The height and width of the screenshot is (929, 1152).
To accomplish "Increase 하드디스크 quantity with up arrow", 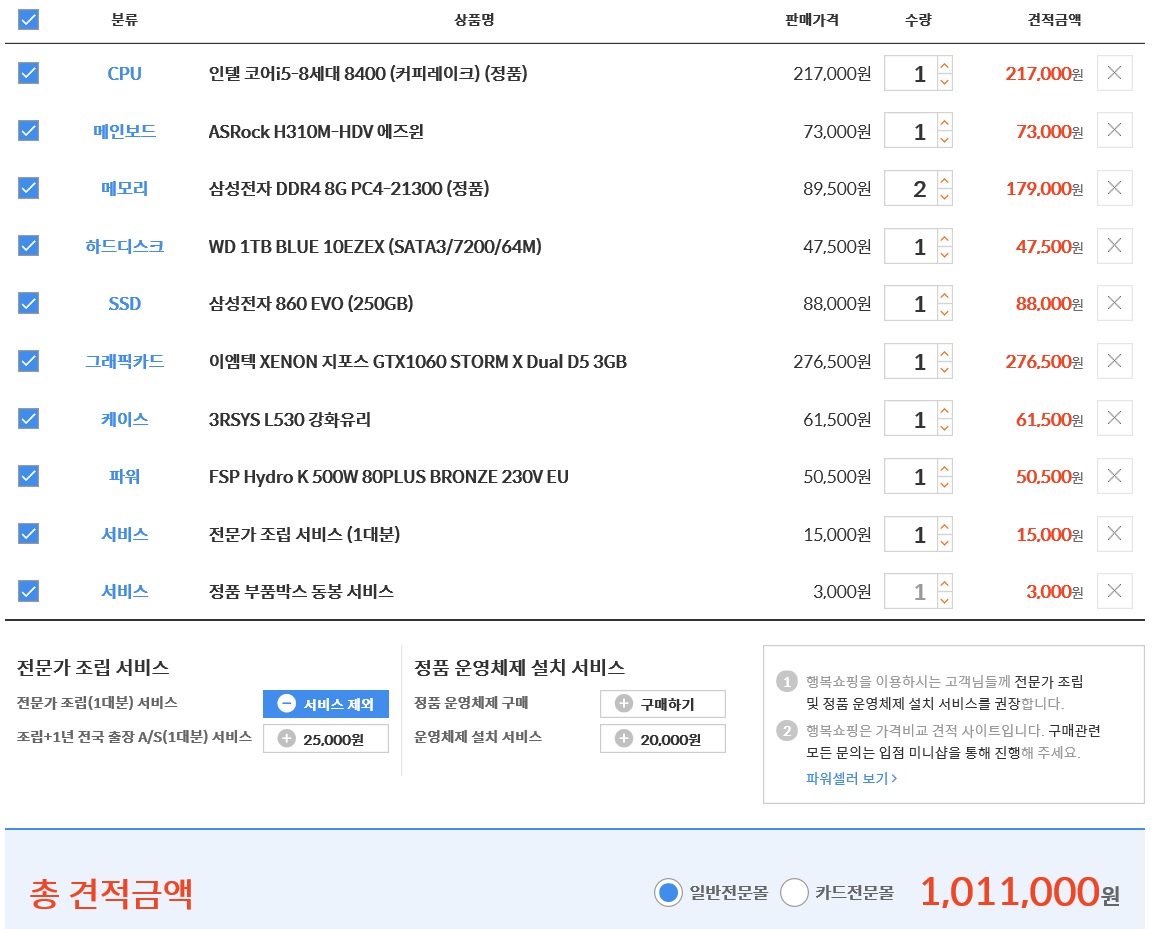I will pyautogui.click(x=945, y=237).
